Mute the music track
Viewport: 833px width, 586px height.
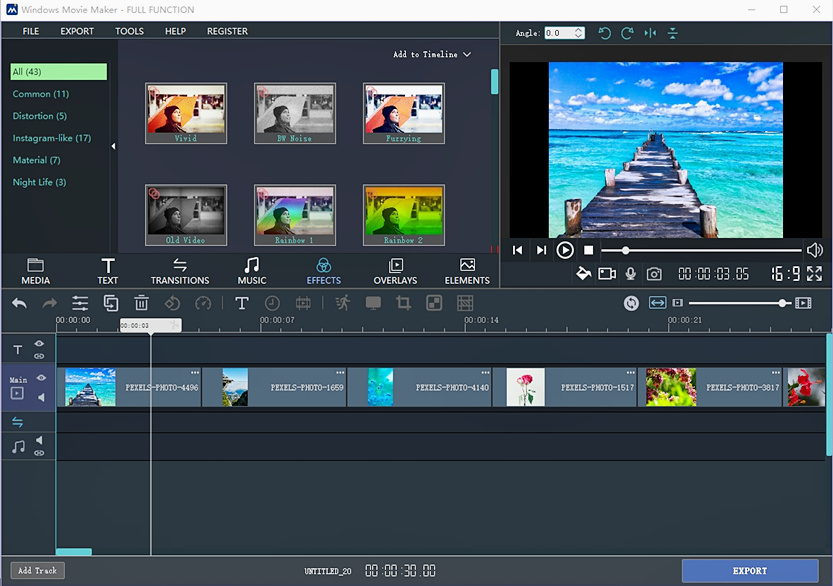click(x=40, y=440)
